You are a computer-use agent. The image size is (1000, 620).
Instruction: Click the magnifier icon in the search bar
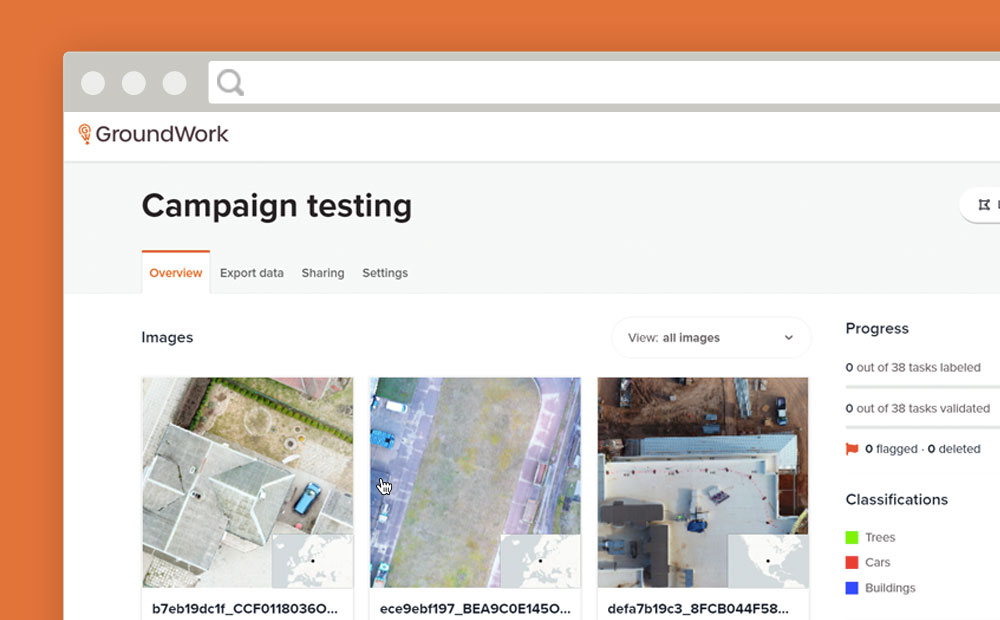point(230,82)
